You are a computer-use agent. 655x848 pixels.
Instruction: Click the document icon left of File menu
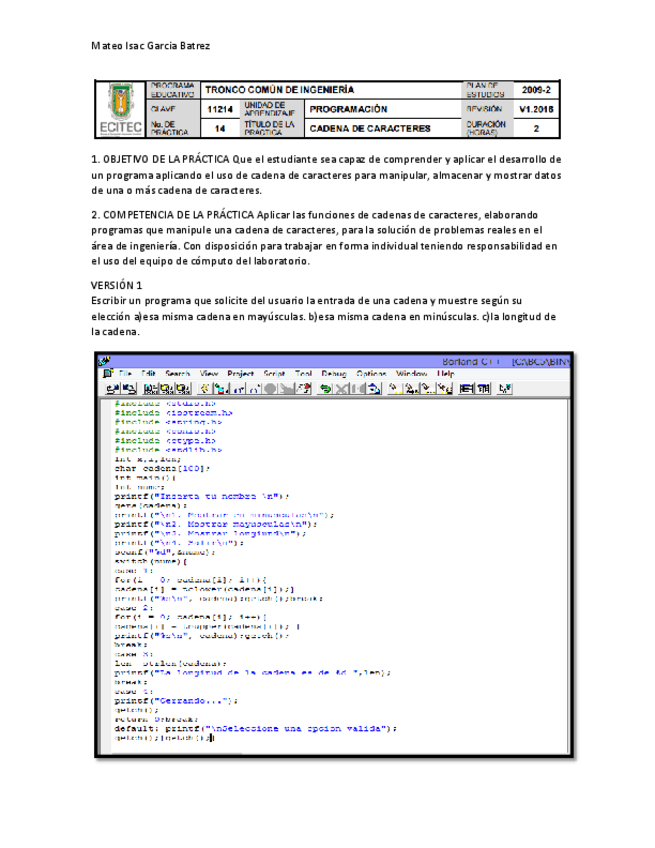pos(108,373)
